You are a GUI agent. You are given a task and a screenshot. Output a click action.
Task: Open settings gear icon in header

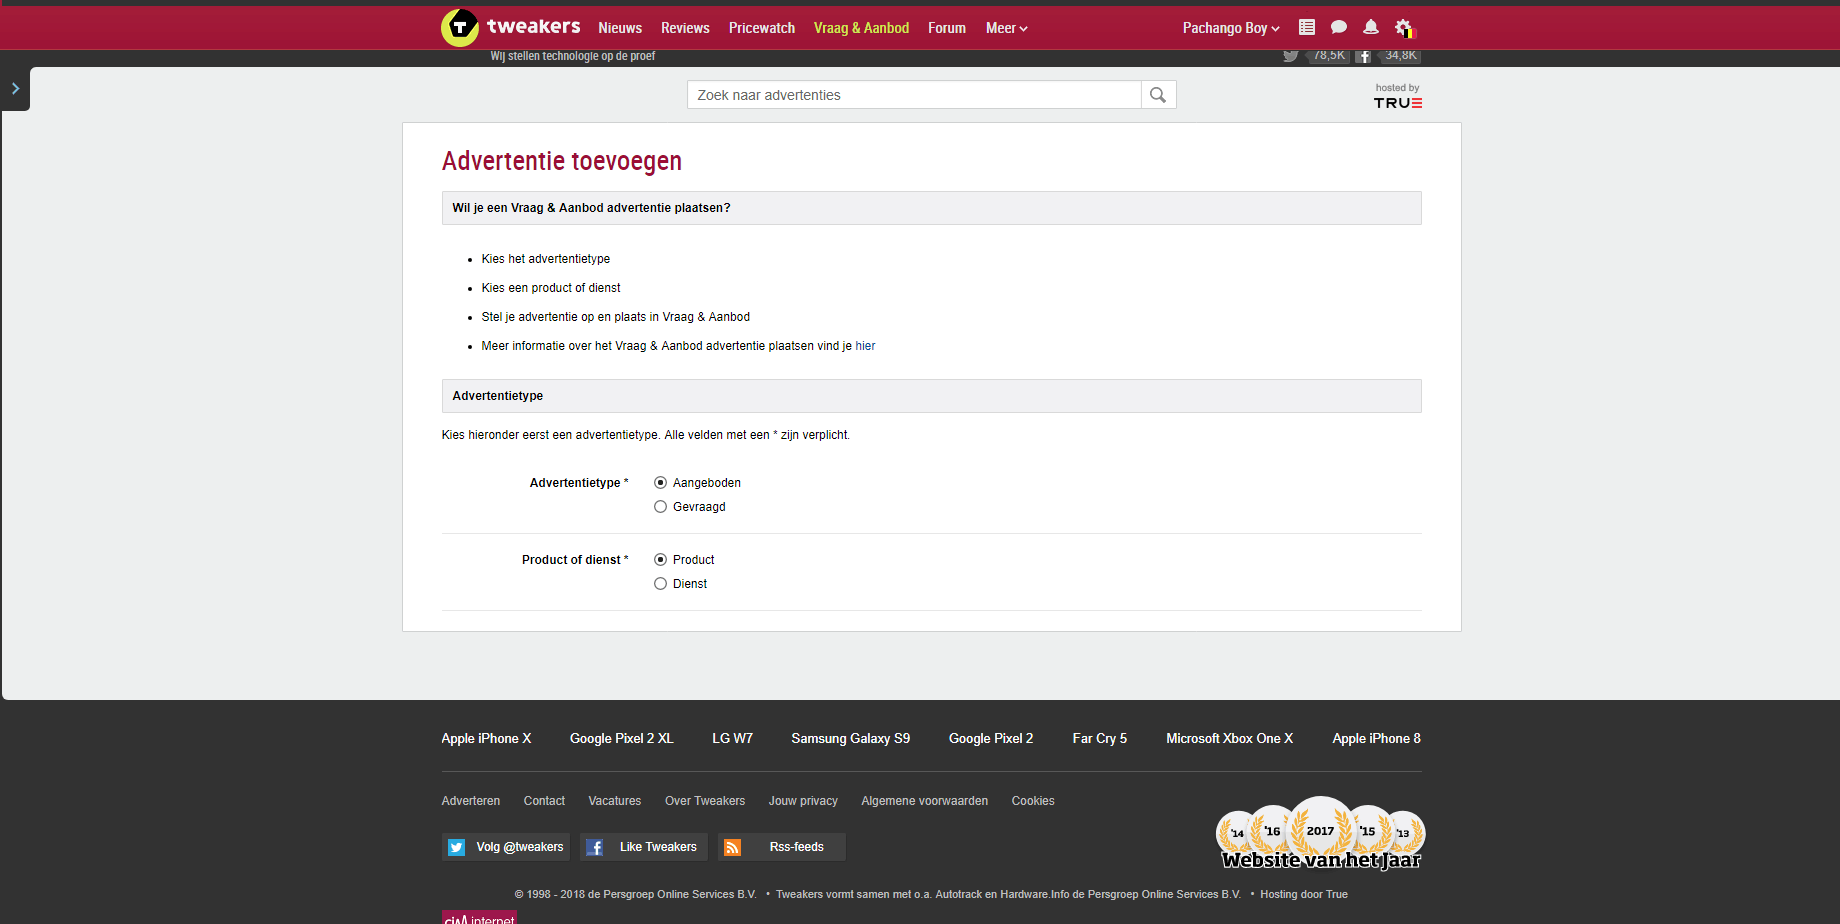[x=1405, y=28]
